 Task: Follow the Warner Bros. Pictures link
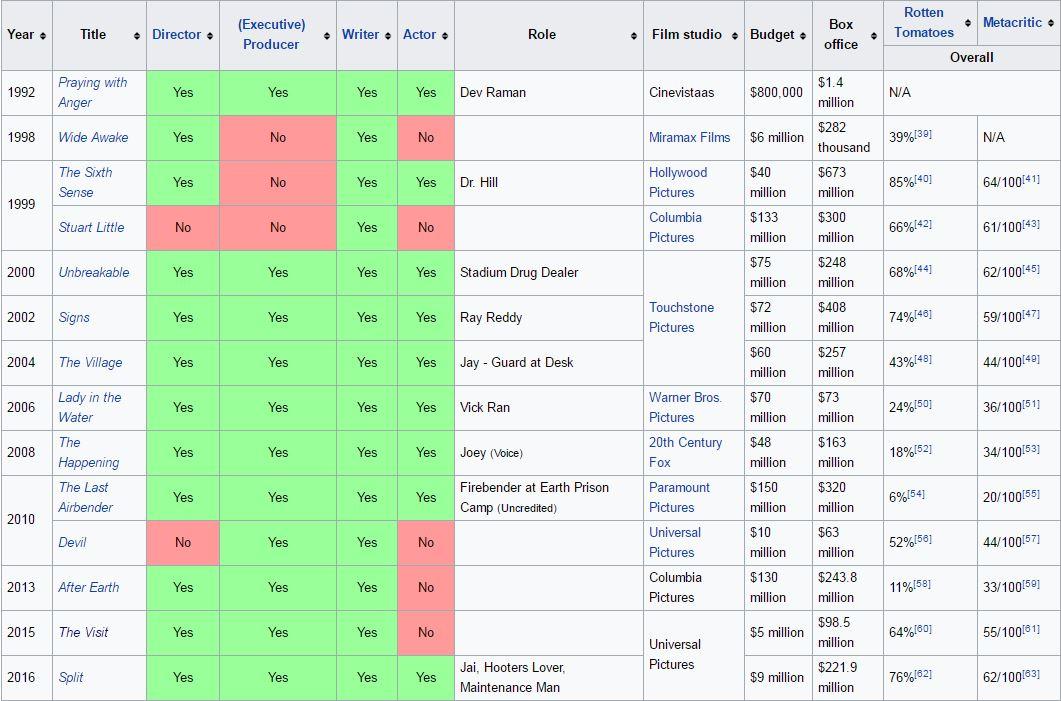(685, 407)
